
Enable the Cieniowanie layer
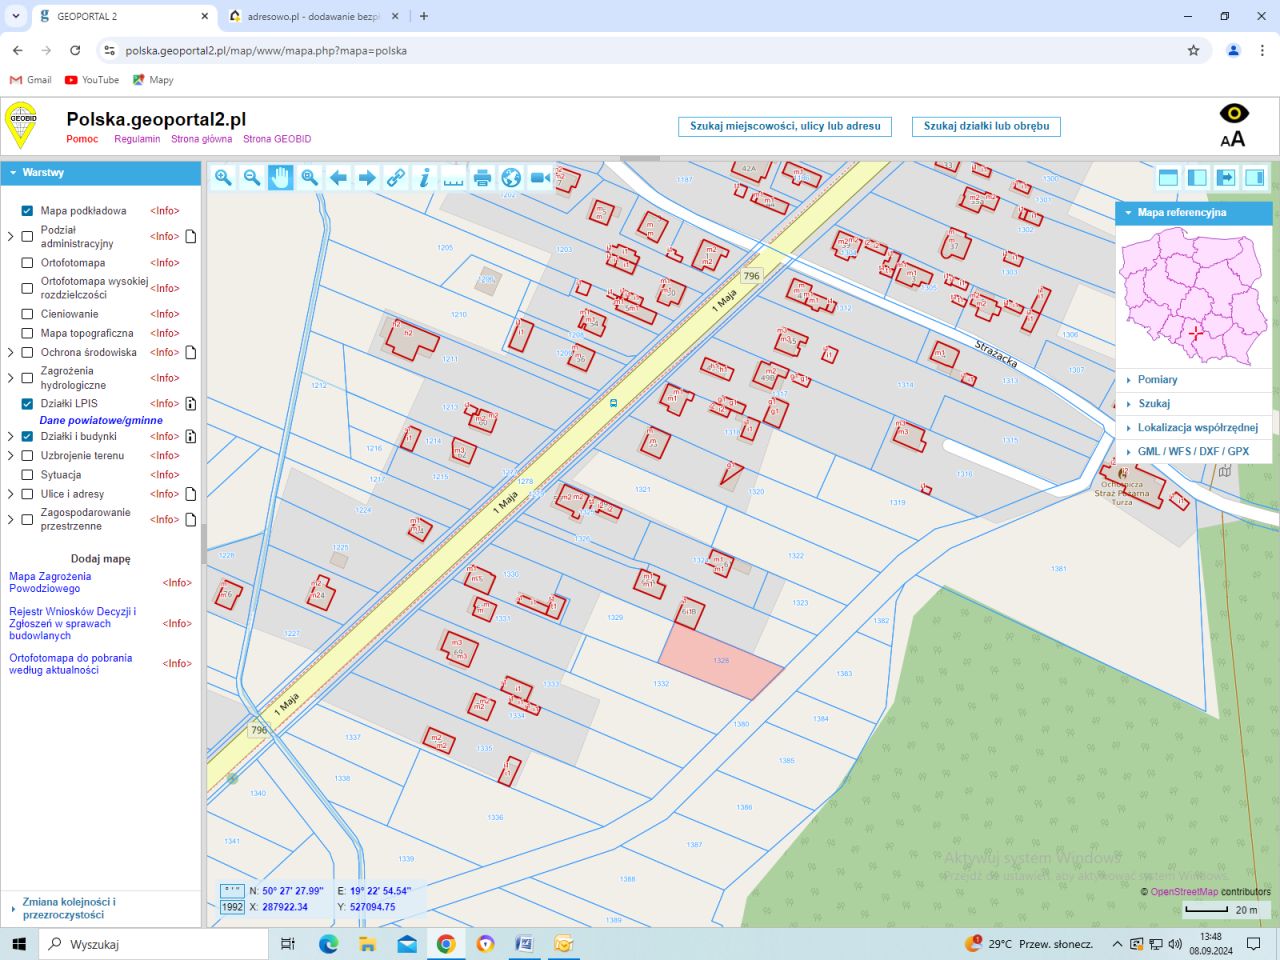27,314
